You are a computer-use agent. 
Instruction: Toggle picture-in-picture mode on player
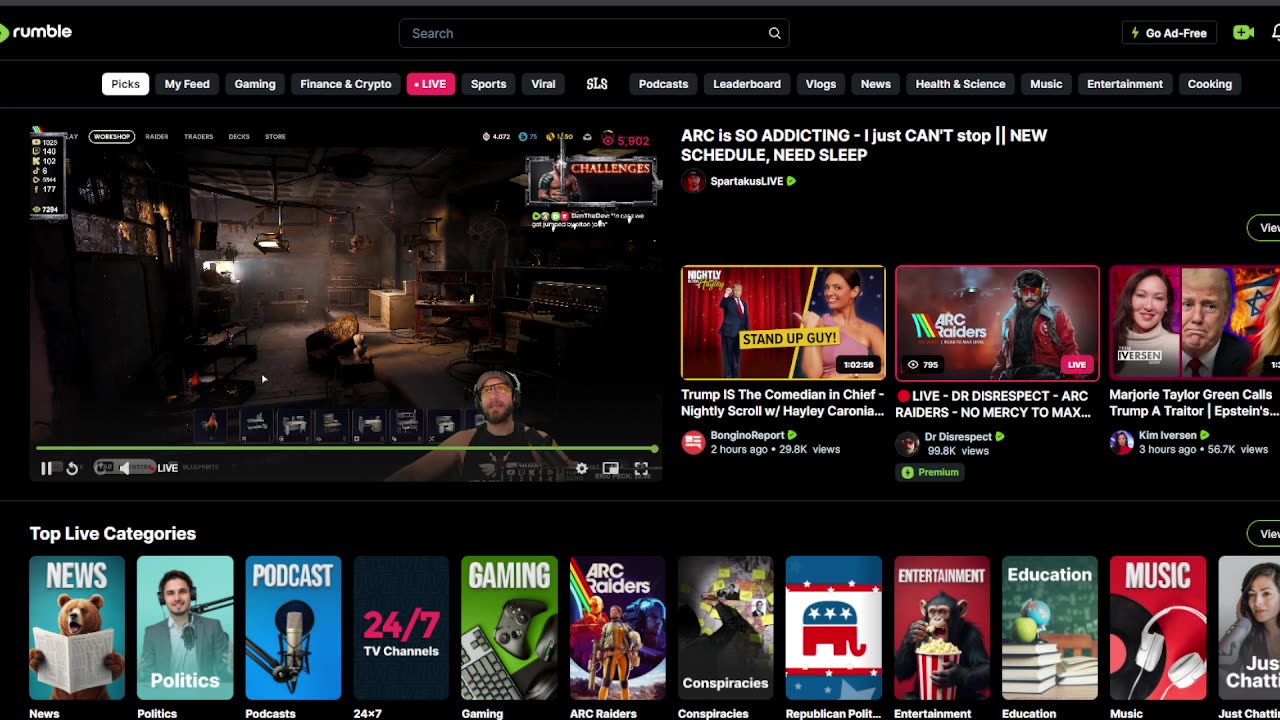click(610, 468)
